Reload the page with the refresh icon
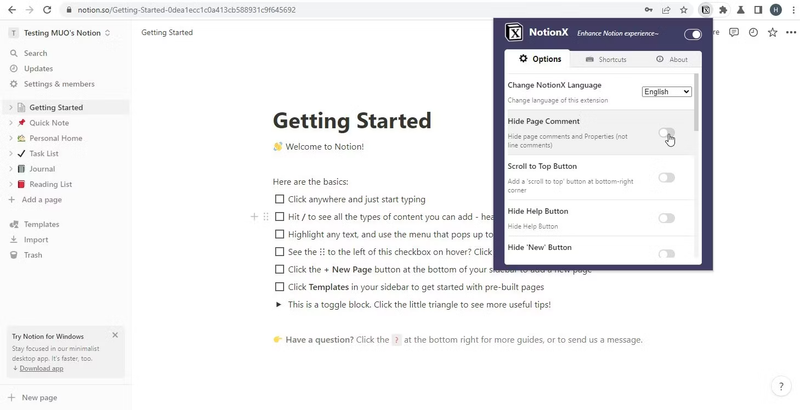This screenshot has width=800, height=410. coord(47,10)
